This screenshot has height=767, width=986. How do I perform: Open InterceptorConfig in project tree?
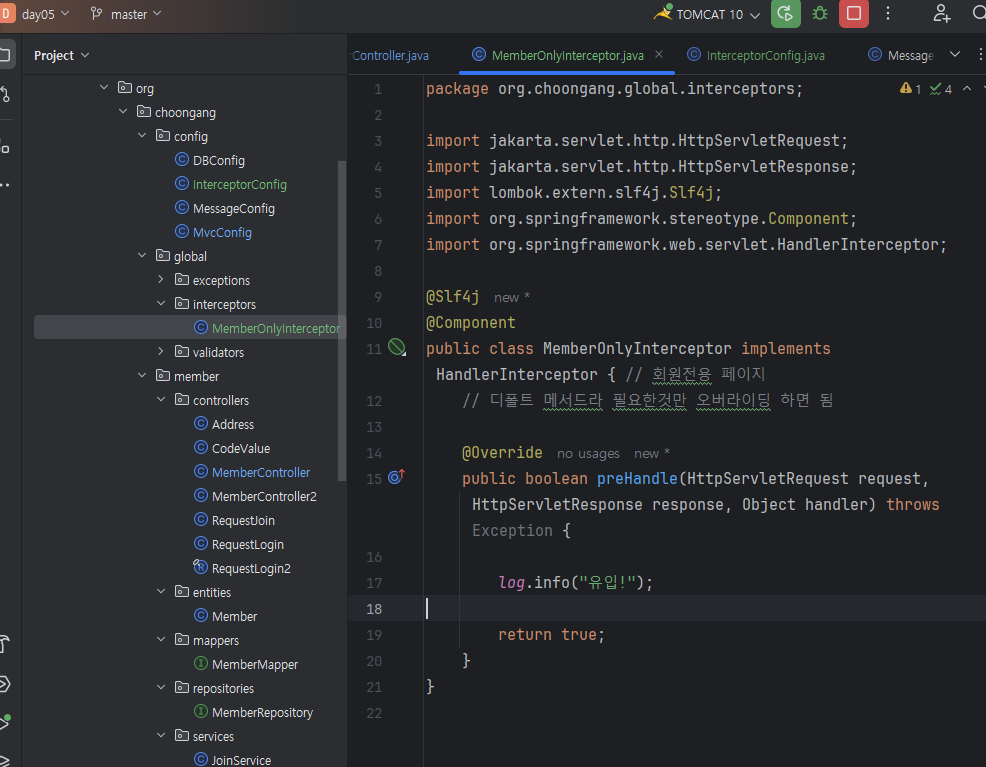[231, 184]
